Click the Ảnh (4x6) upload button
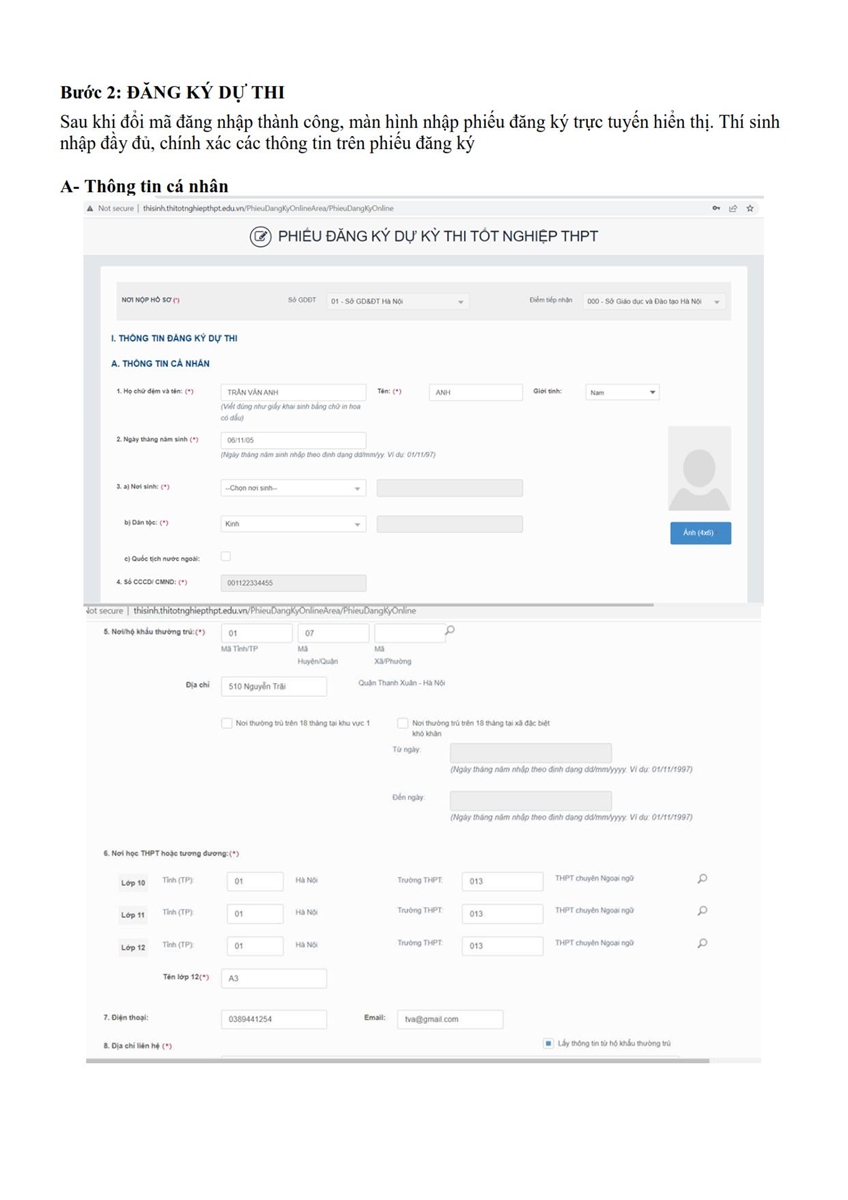The width and height of the screenshot is (848, 1200). [700, 533]
